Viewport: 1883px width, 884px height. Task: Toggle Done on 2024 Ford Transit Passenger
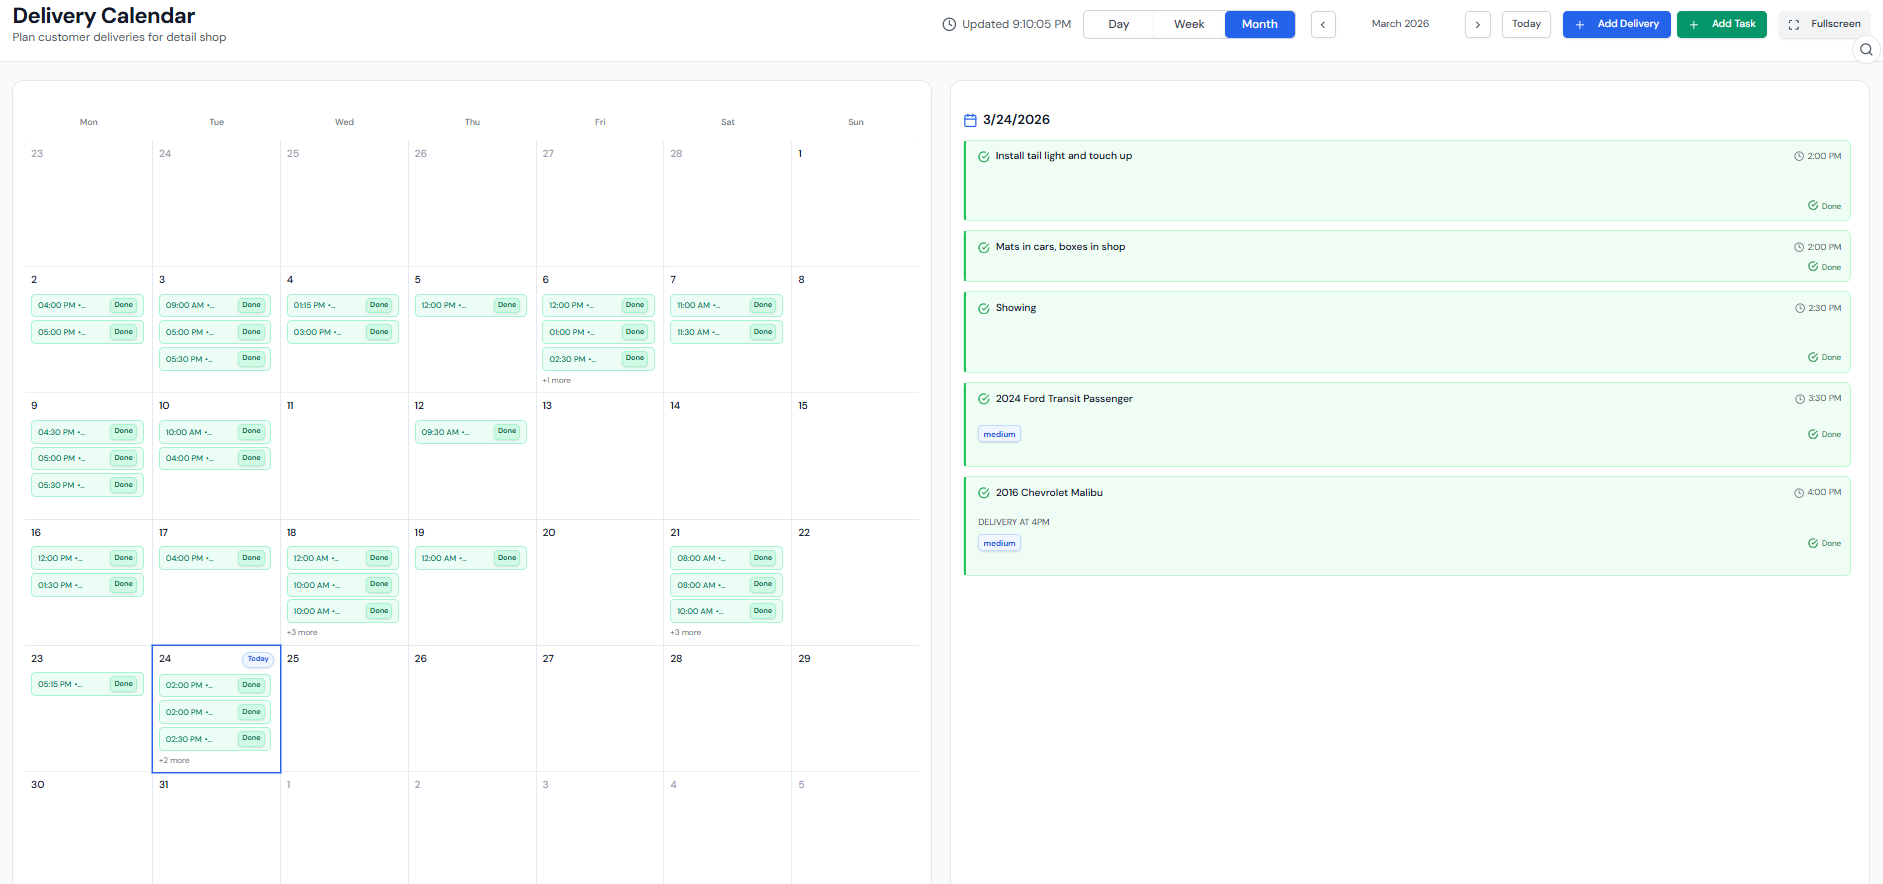[1825, 434]
